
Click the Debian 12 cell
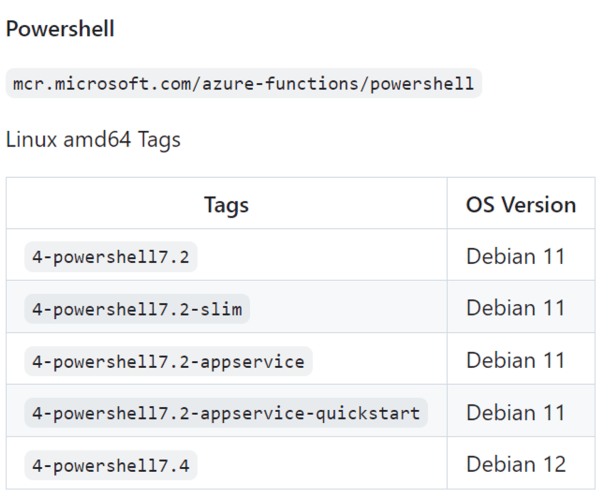click(x=515, y=465)
